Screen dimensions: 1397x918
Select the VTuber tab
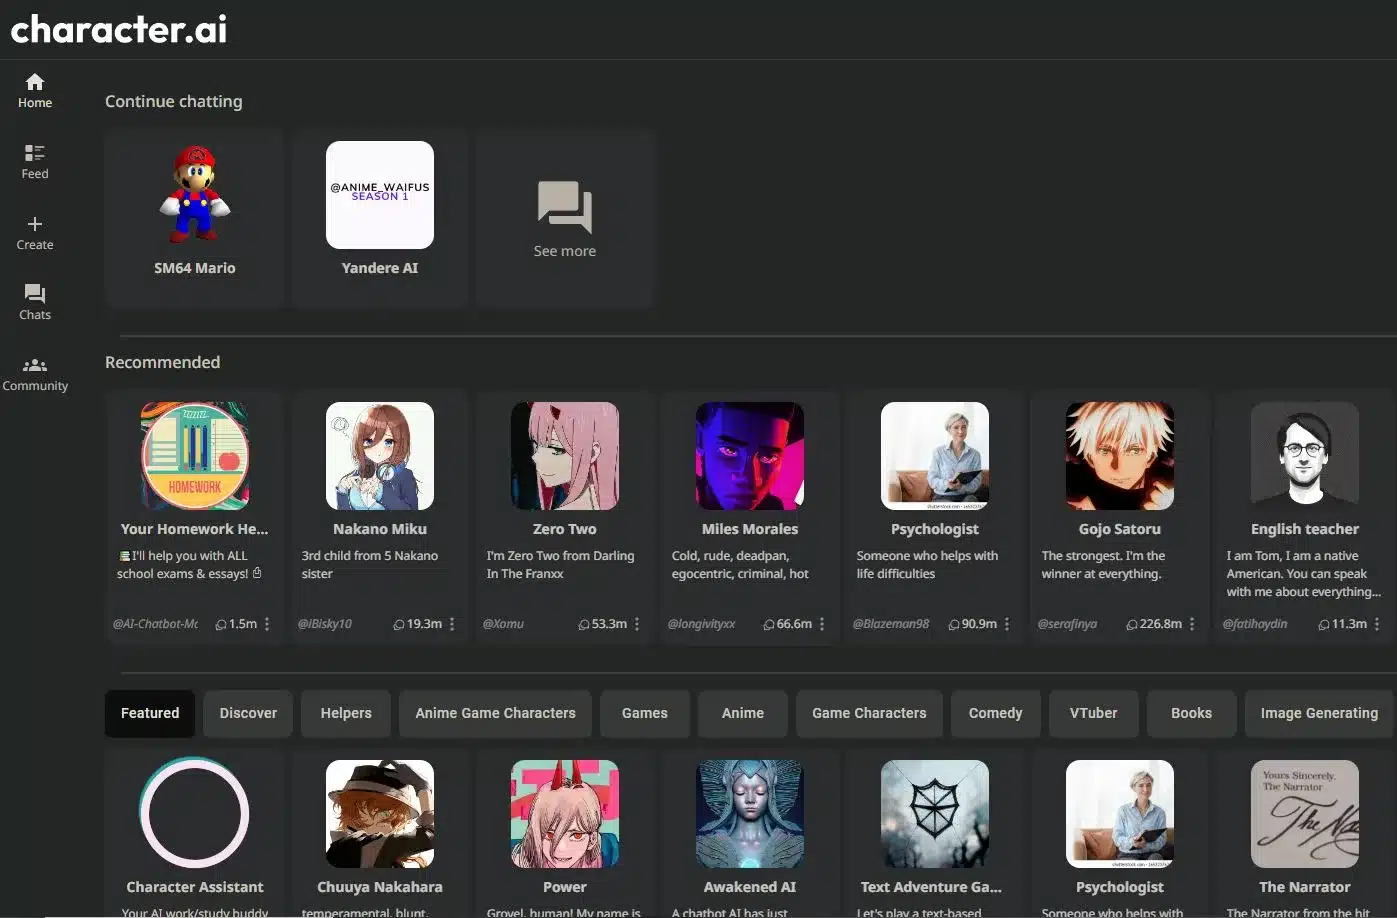point(1093,713)
